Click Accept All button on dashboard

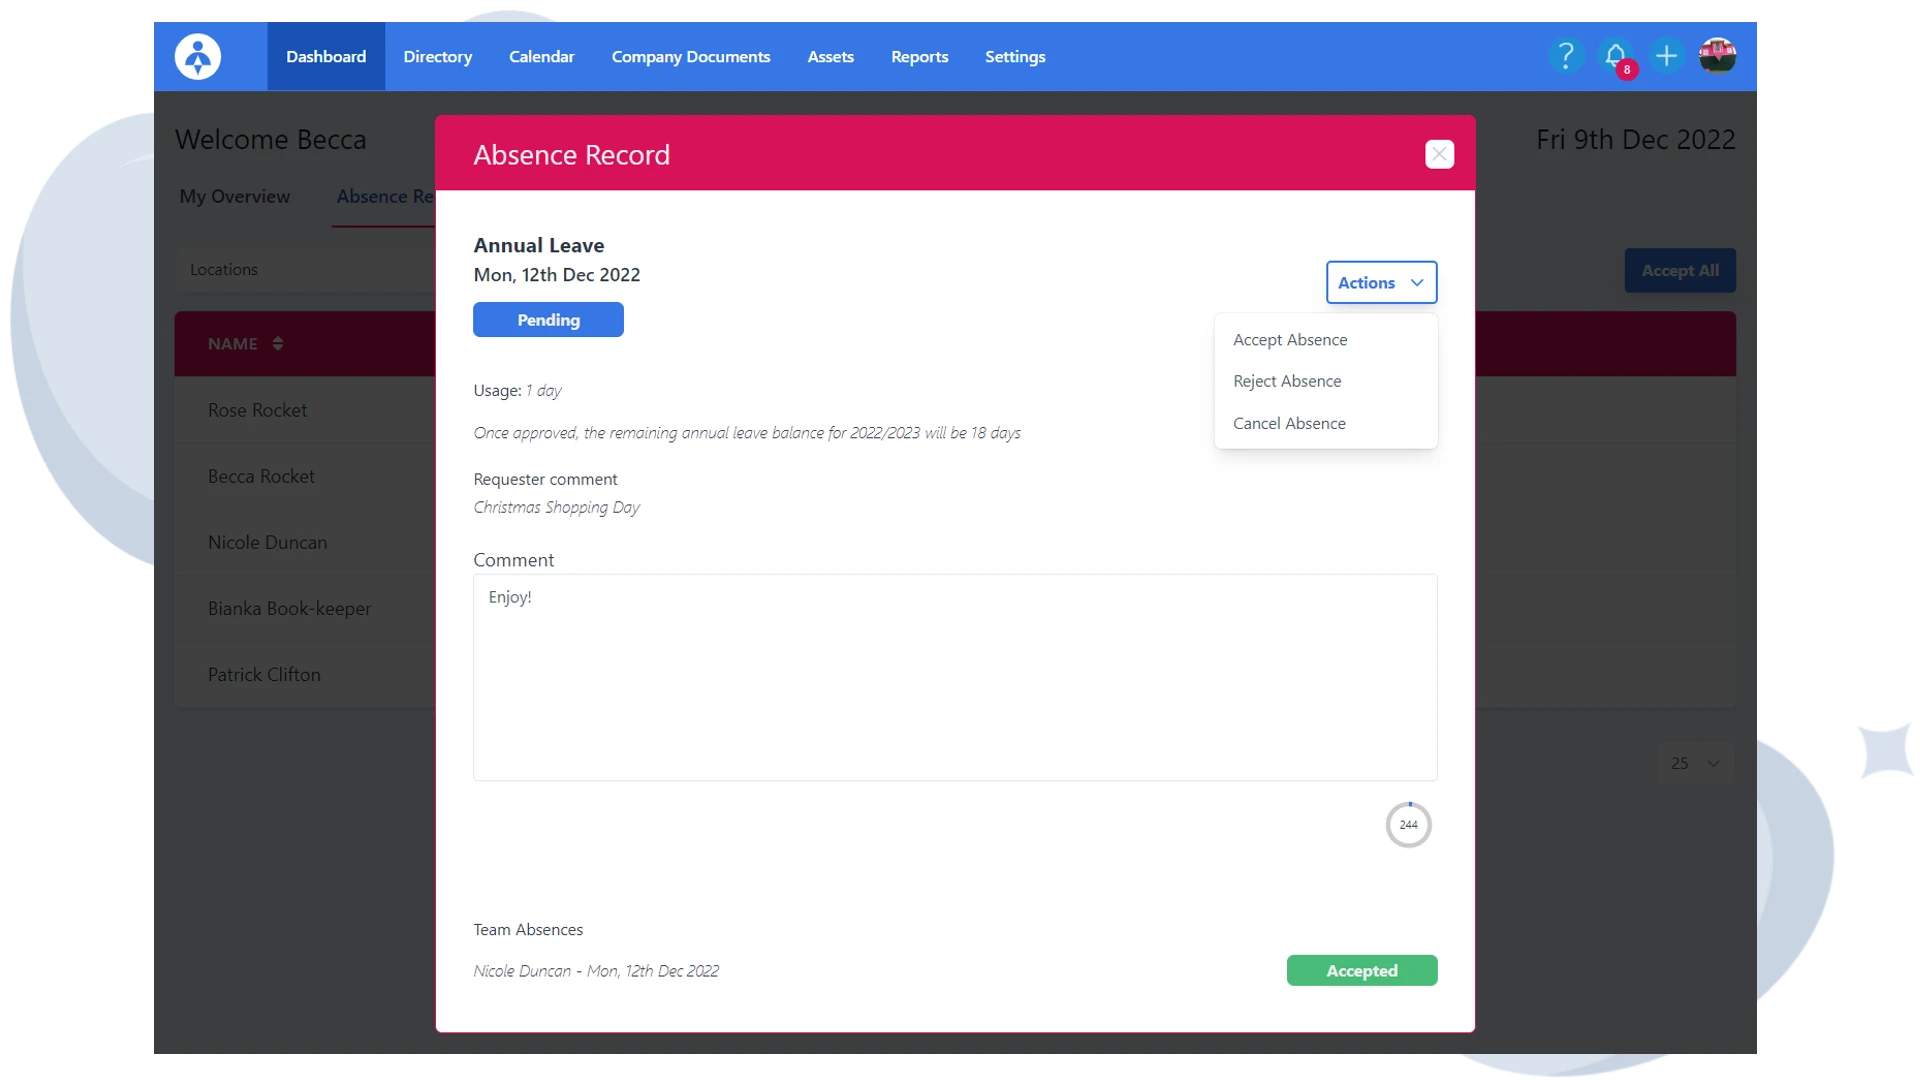pyautogui.click(x=1679, y=269)
